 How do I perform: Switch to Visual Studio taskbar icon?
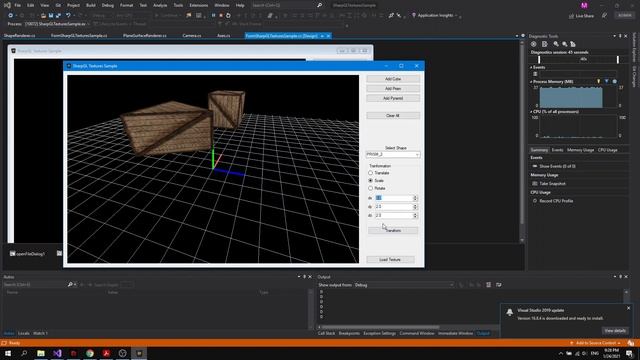(57, 353)
